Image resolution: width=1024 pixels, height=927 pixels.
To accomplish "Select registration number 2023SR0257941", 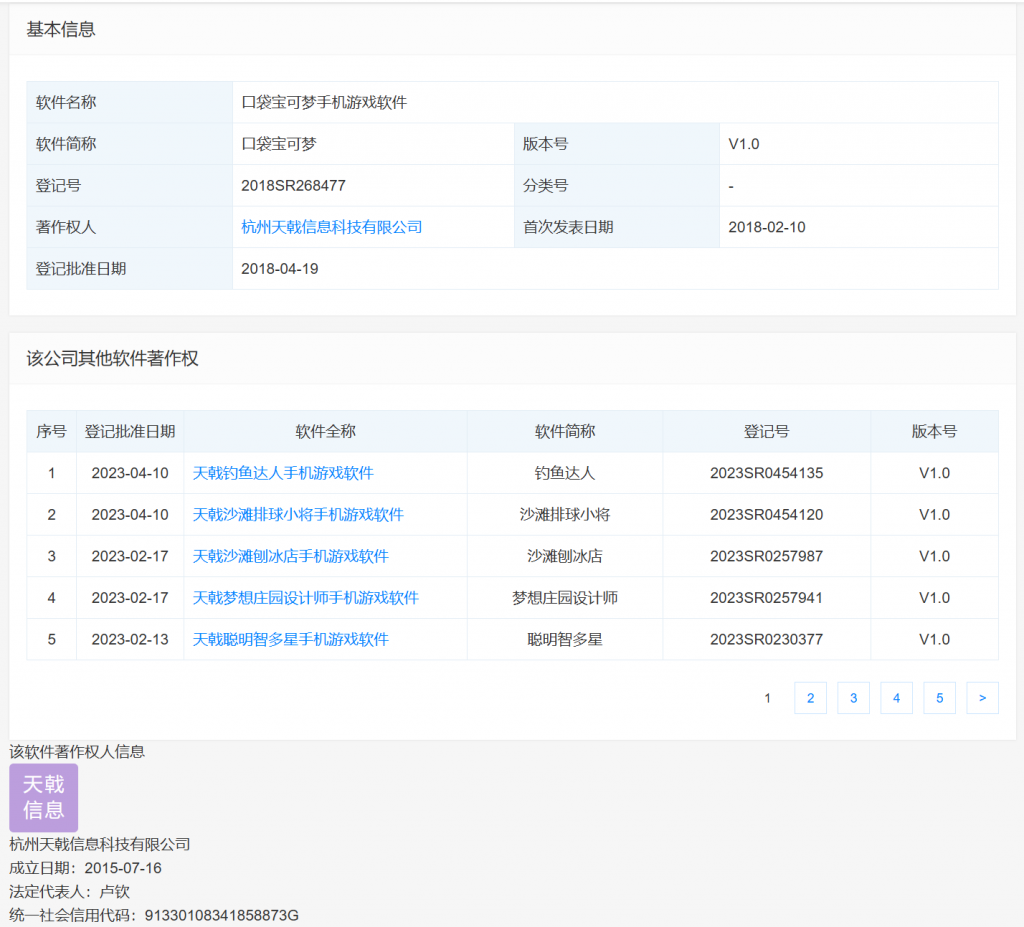I will (x=767, y=598).
